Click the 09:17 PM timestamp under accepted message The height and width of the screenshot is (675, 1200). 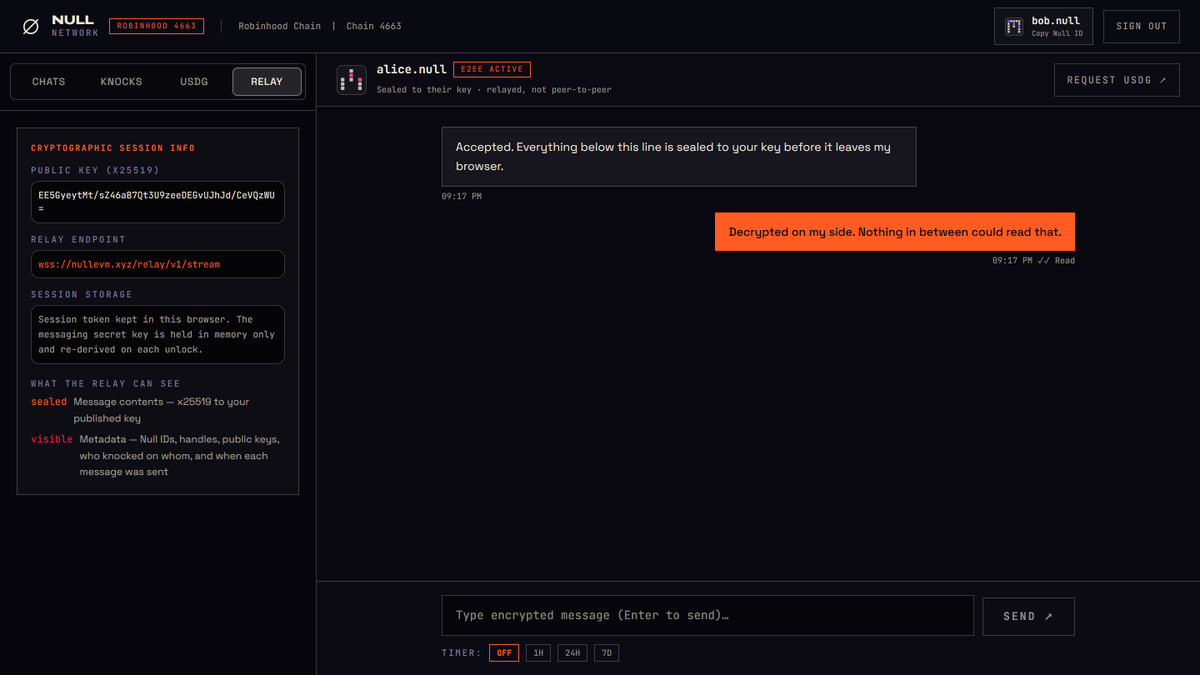(462, 196)
